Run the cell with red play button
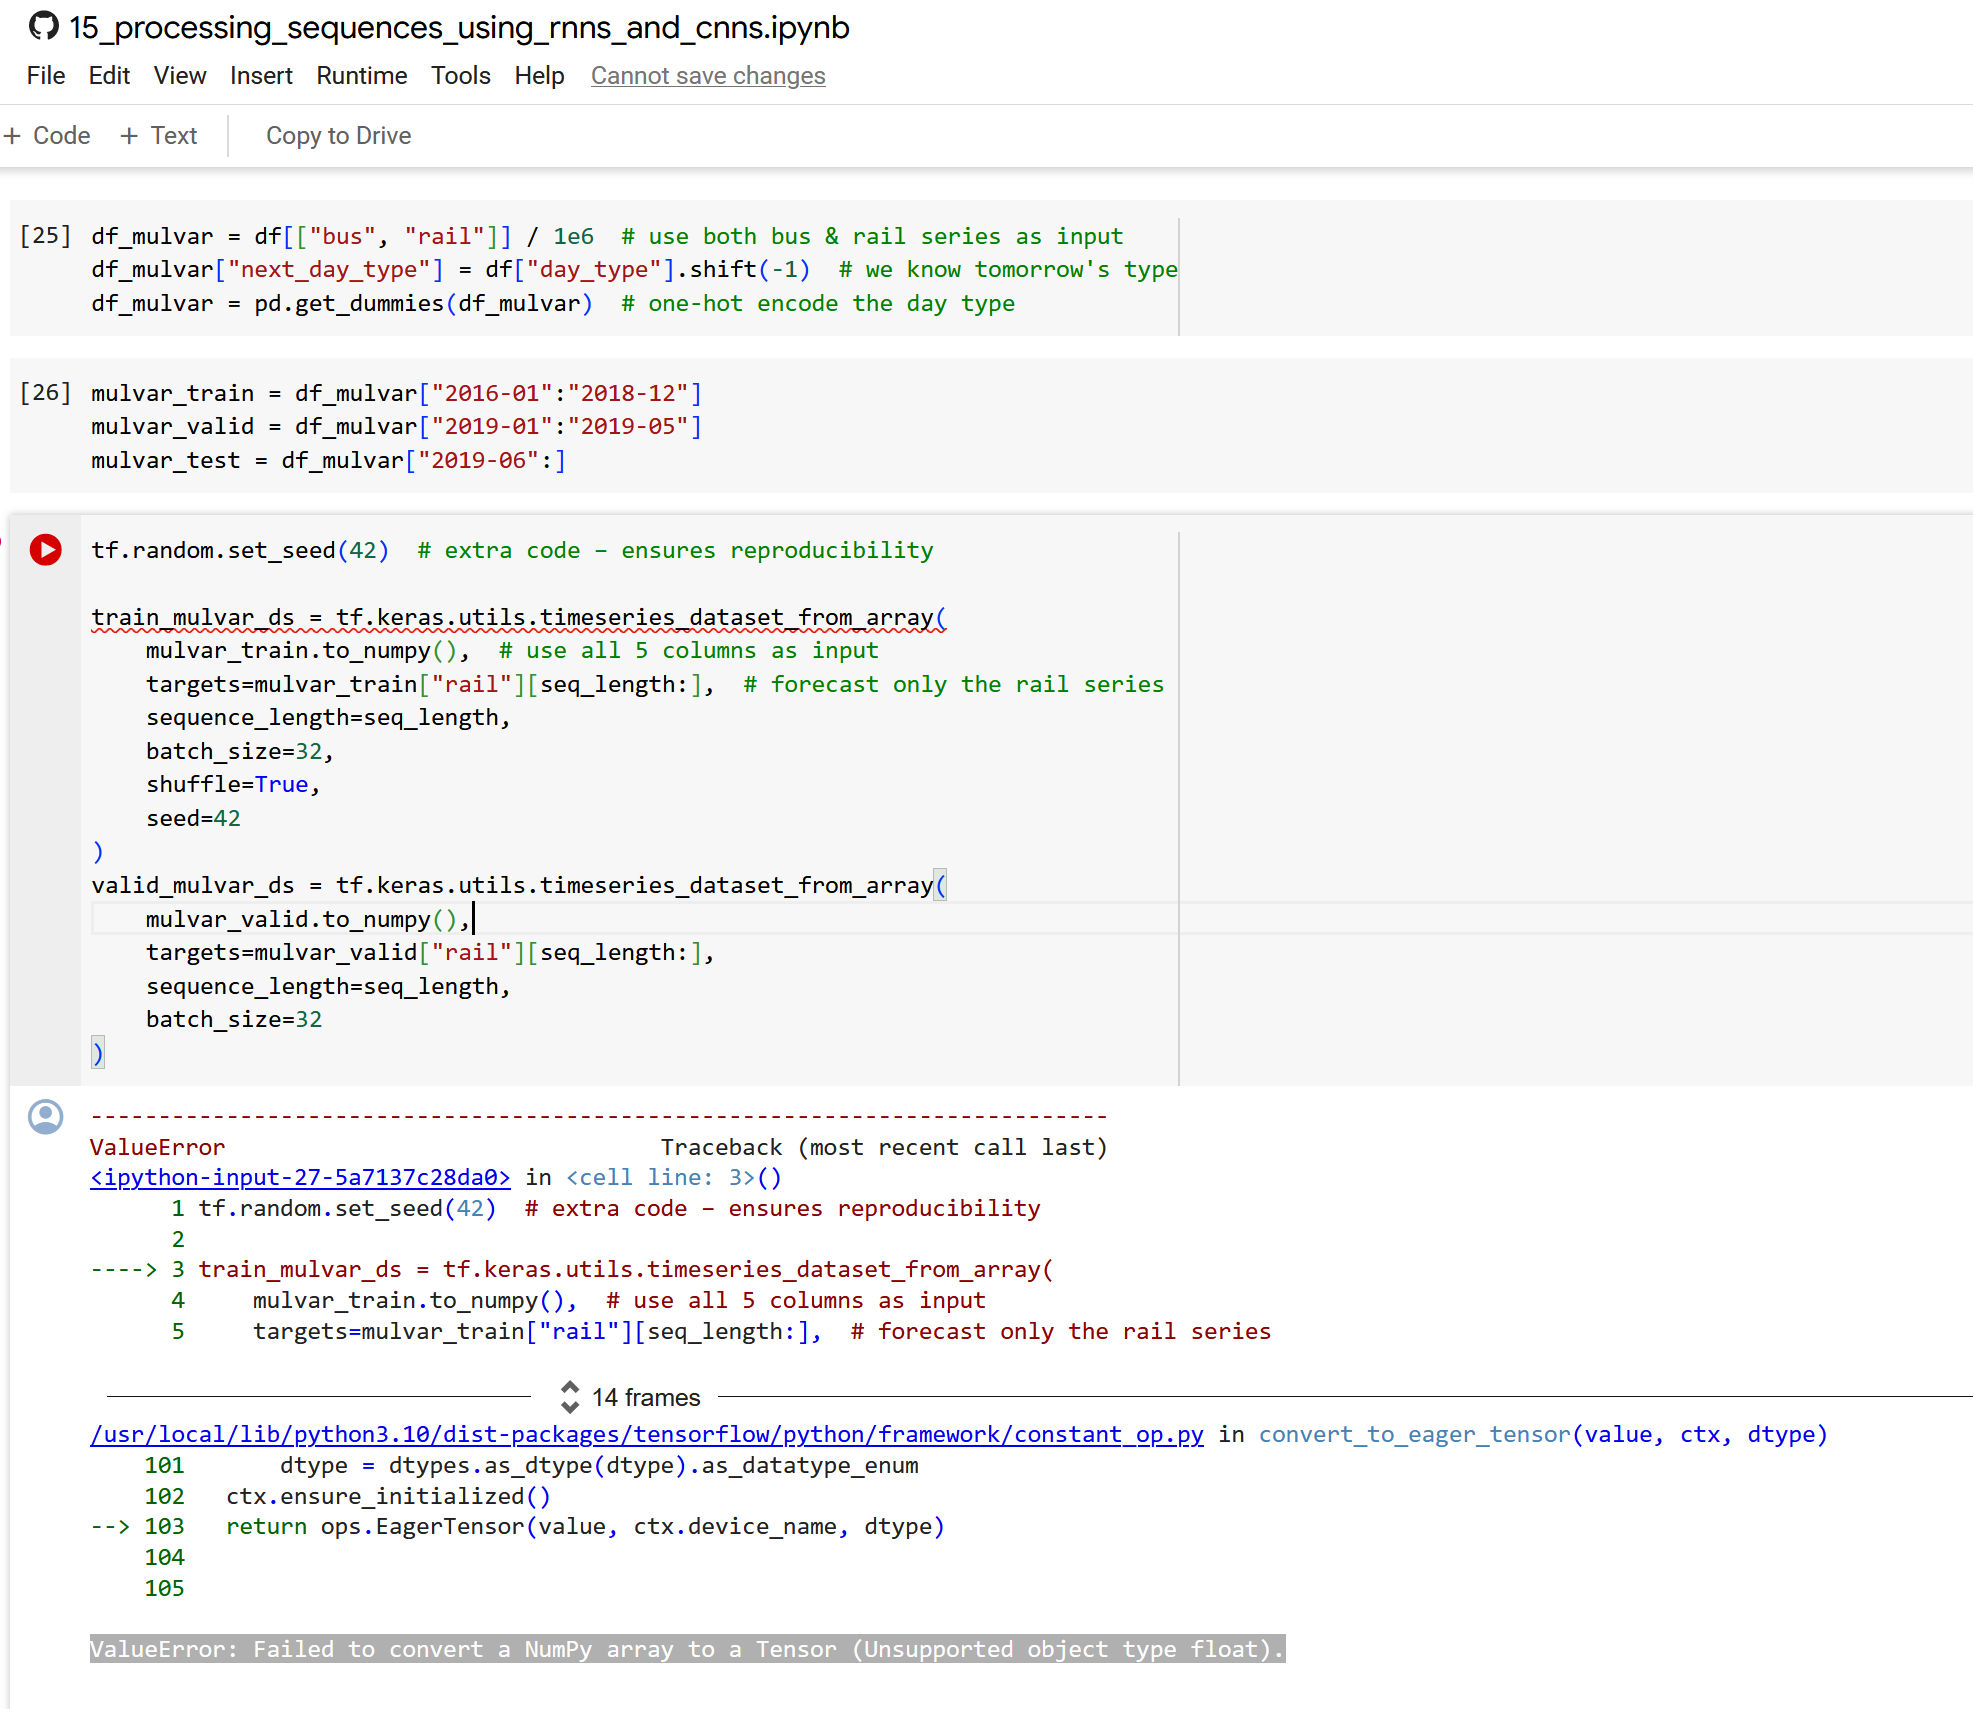The width and height of the screenshot is (1973, 1709). 46,550
